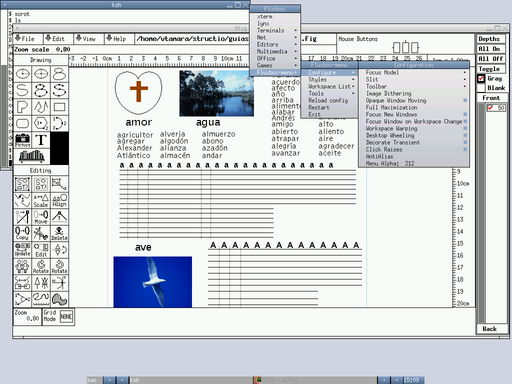Launch xterm from Fluxbox menu
Viewport: 512px width, 384px height.
(275, 16)
